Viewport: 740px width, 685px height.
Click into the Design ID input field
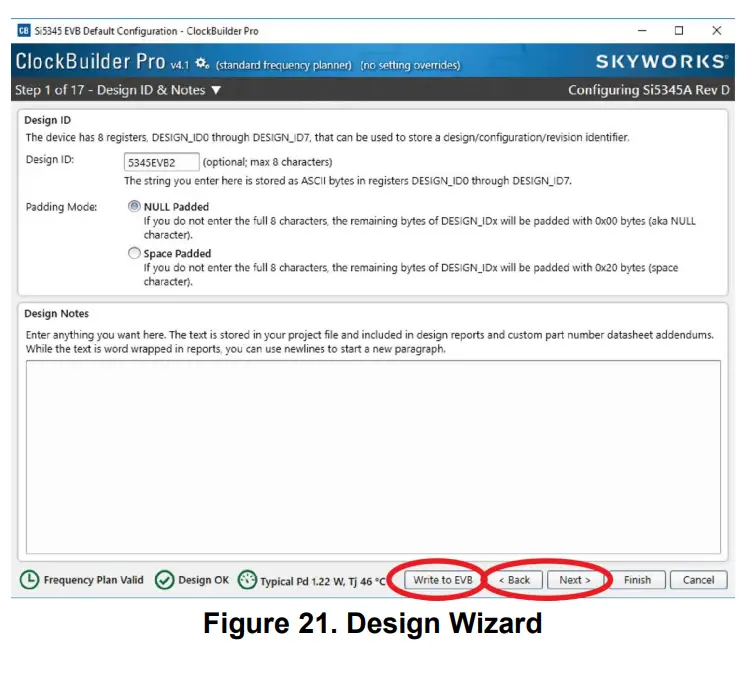click(x=161, y=162)
